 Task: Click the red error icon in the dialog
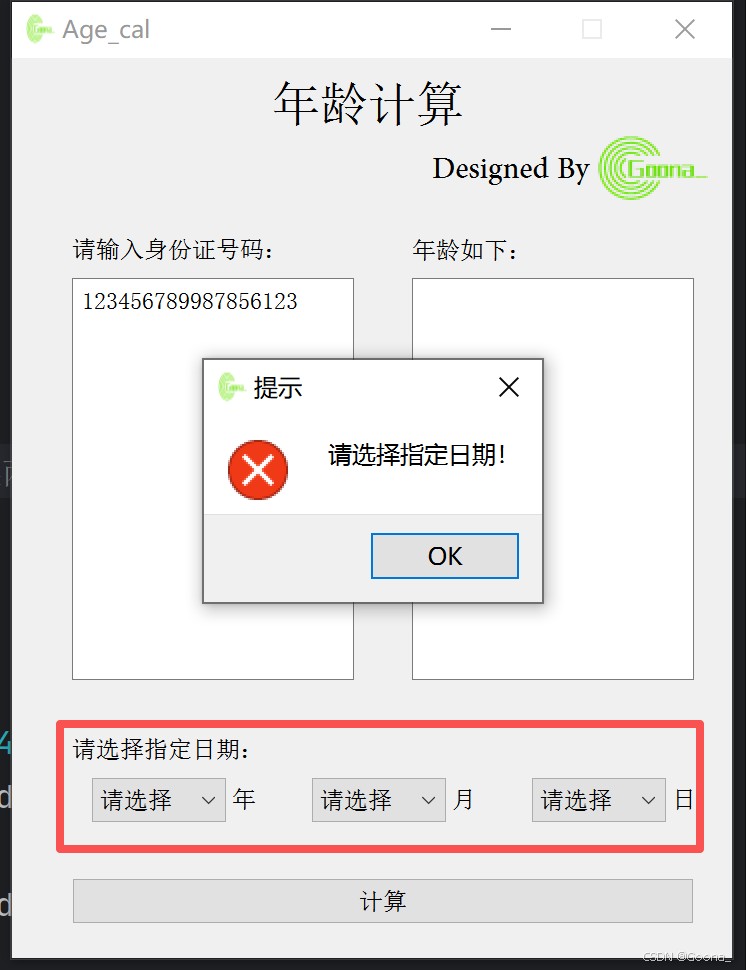click(258, 470)
